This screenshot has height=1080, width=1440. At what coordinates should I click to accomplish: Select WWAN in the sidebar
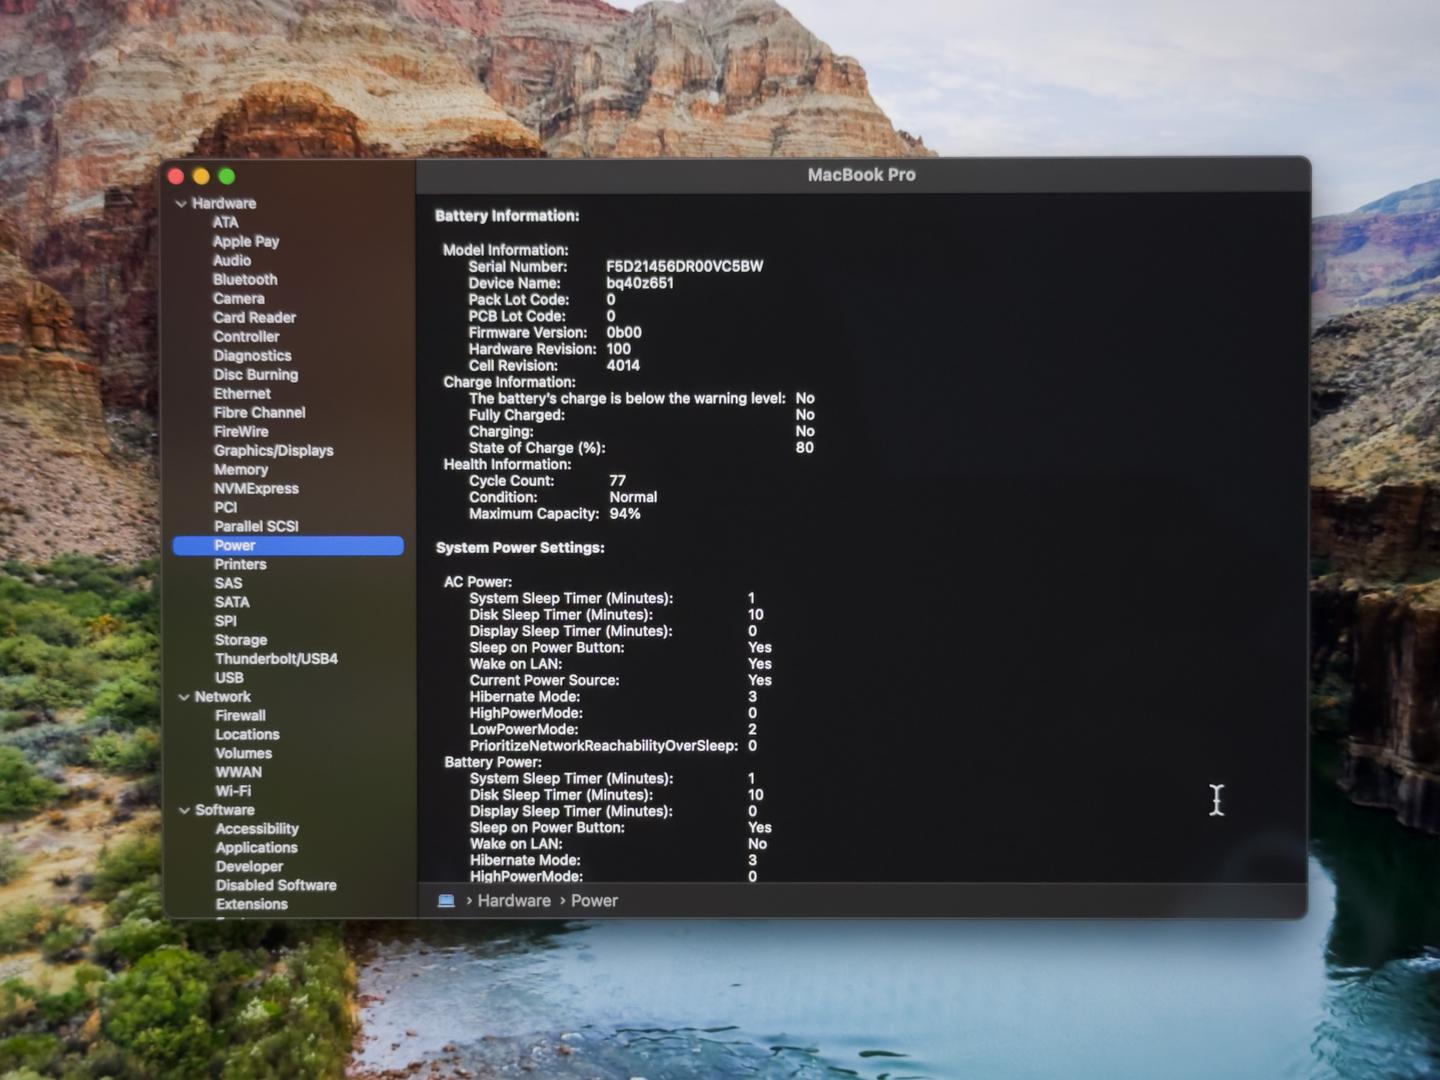[x=238, y=773]
